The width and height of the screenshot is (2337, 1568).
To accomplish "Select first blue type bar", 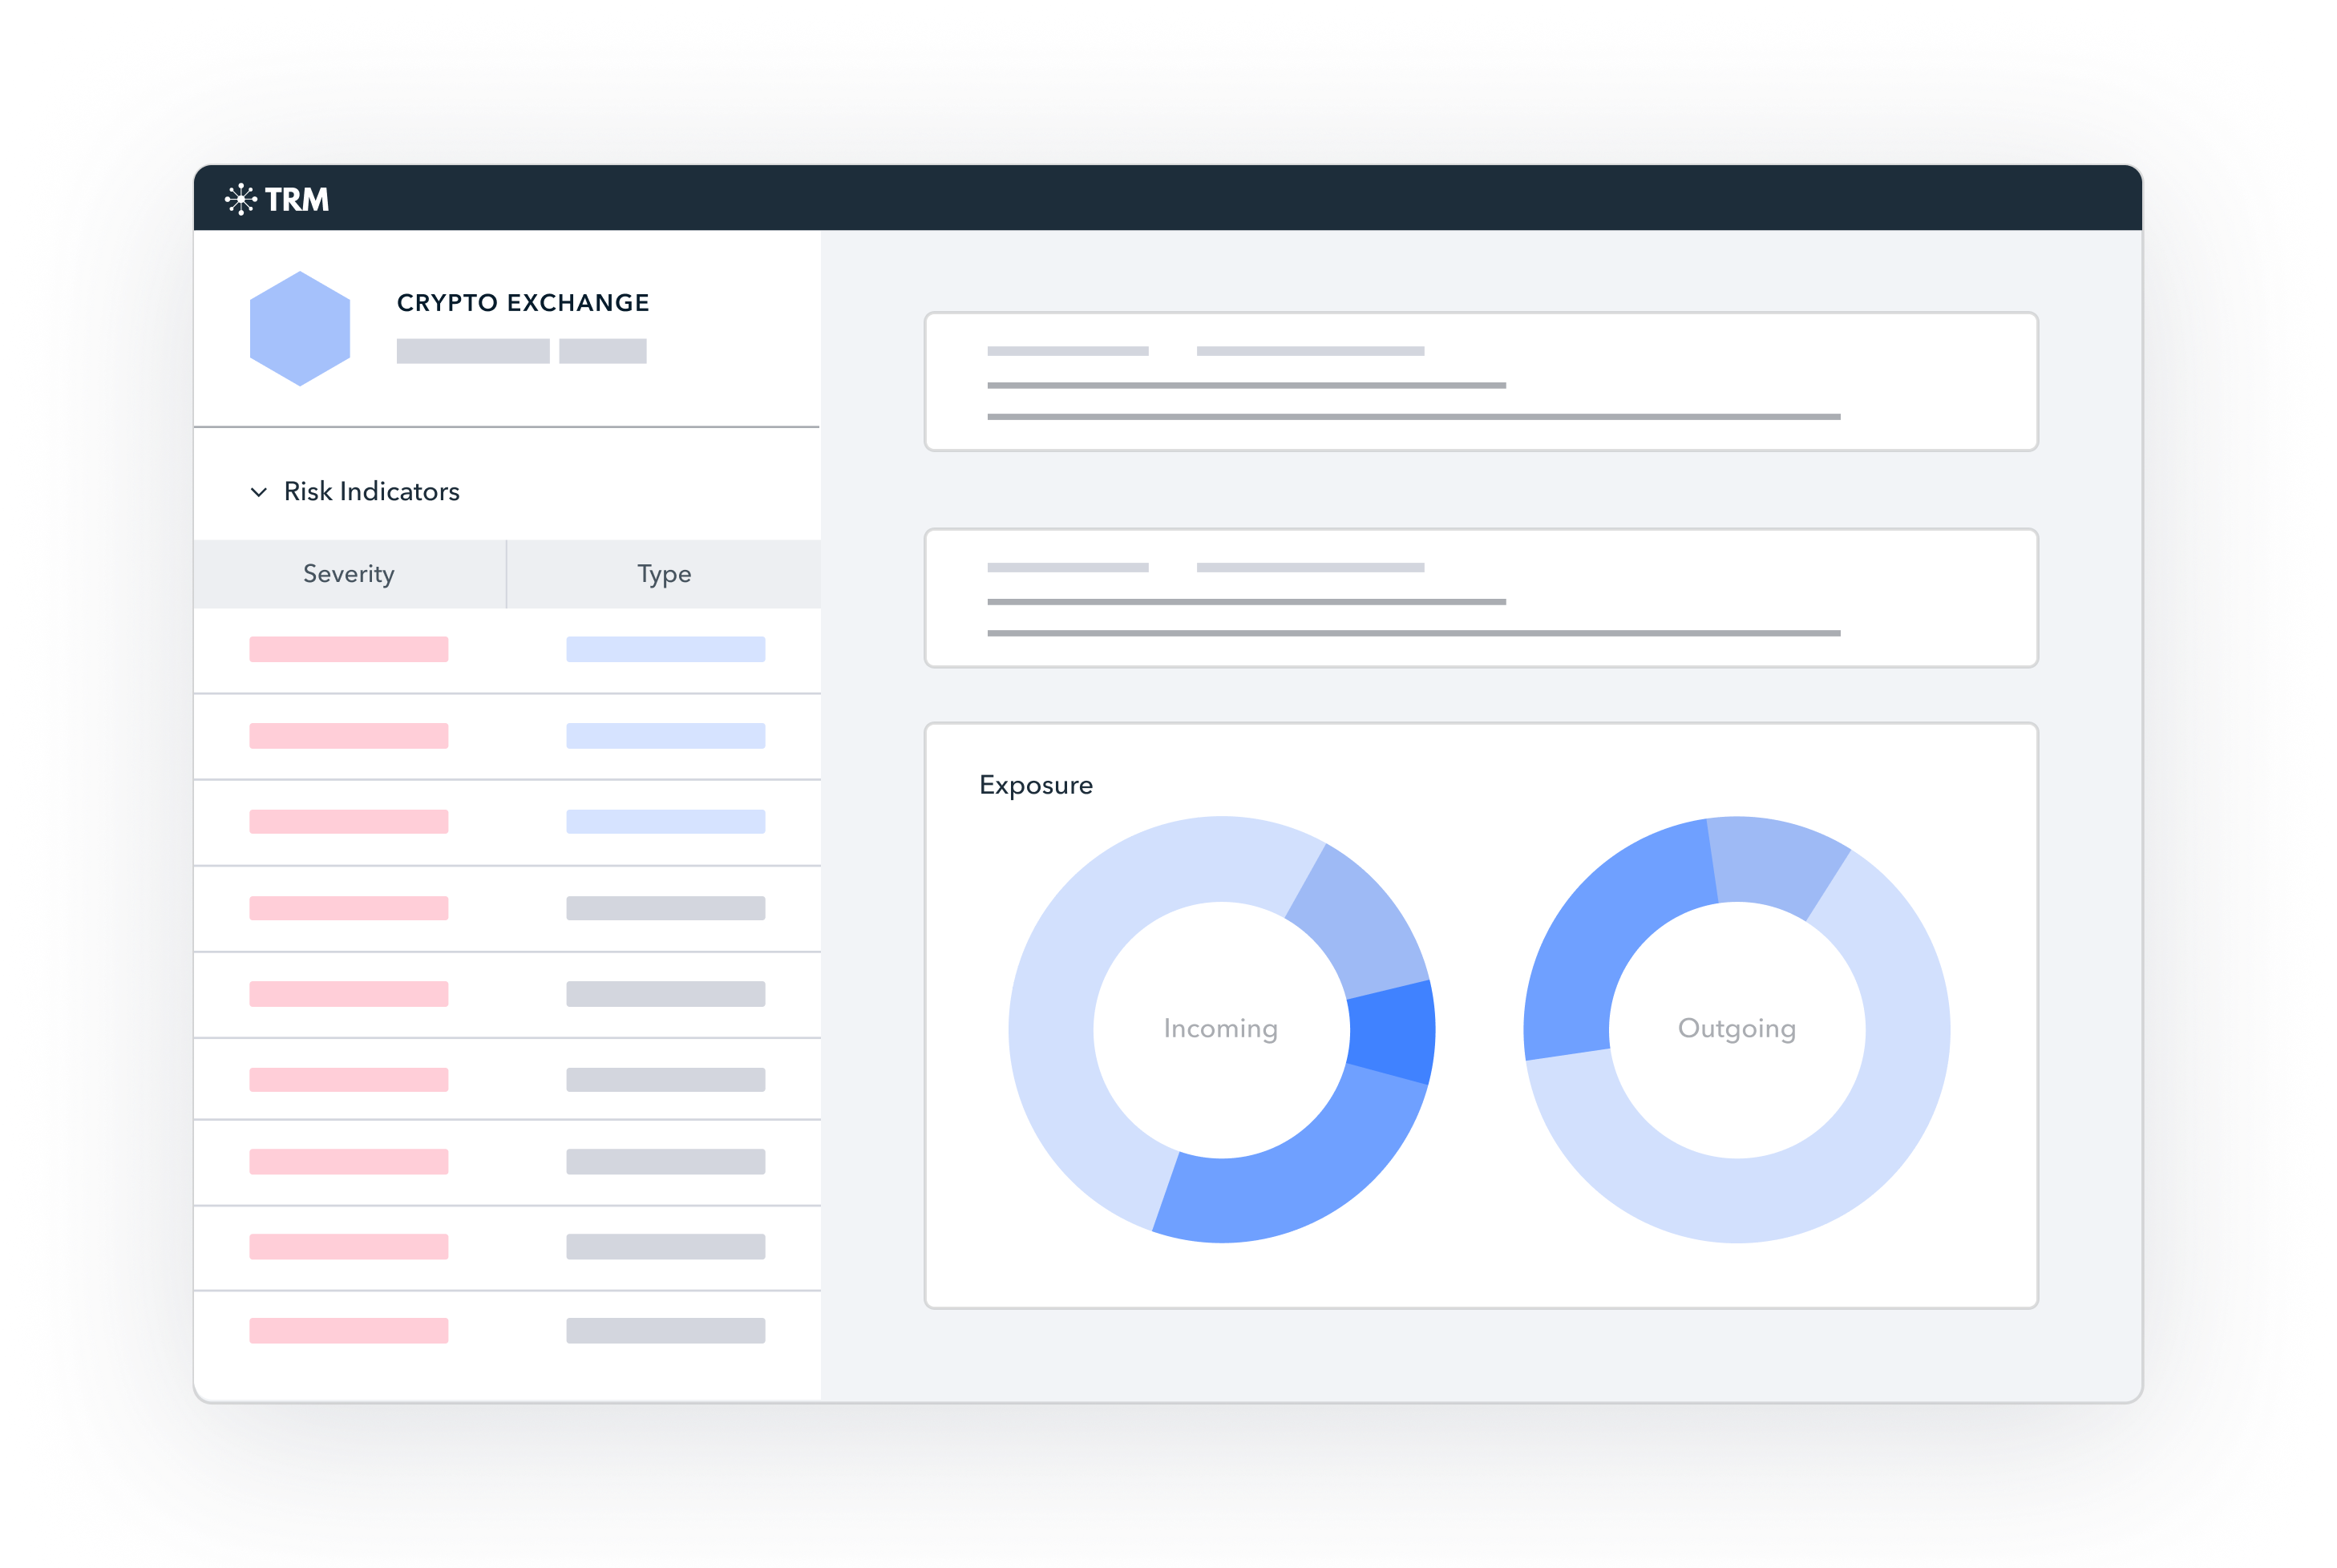I will (665, 649).
